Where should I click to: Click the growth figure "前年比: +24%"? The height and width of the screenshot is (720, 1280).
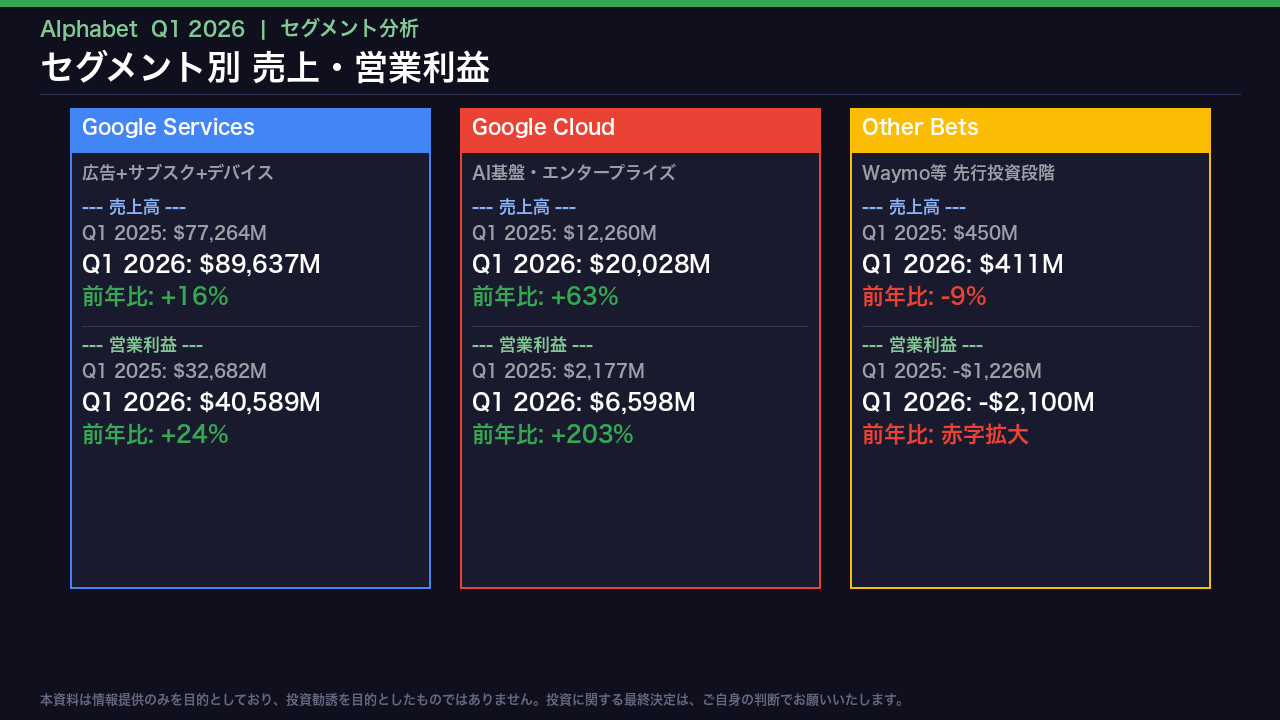tap(155, 435)
